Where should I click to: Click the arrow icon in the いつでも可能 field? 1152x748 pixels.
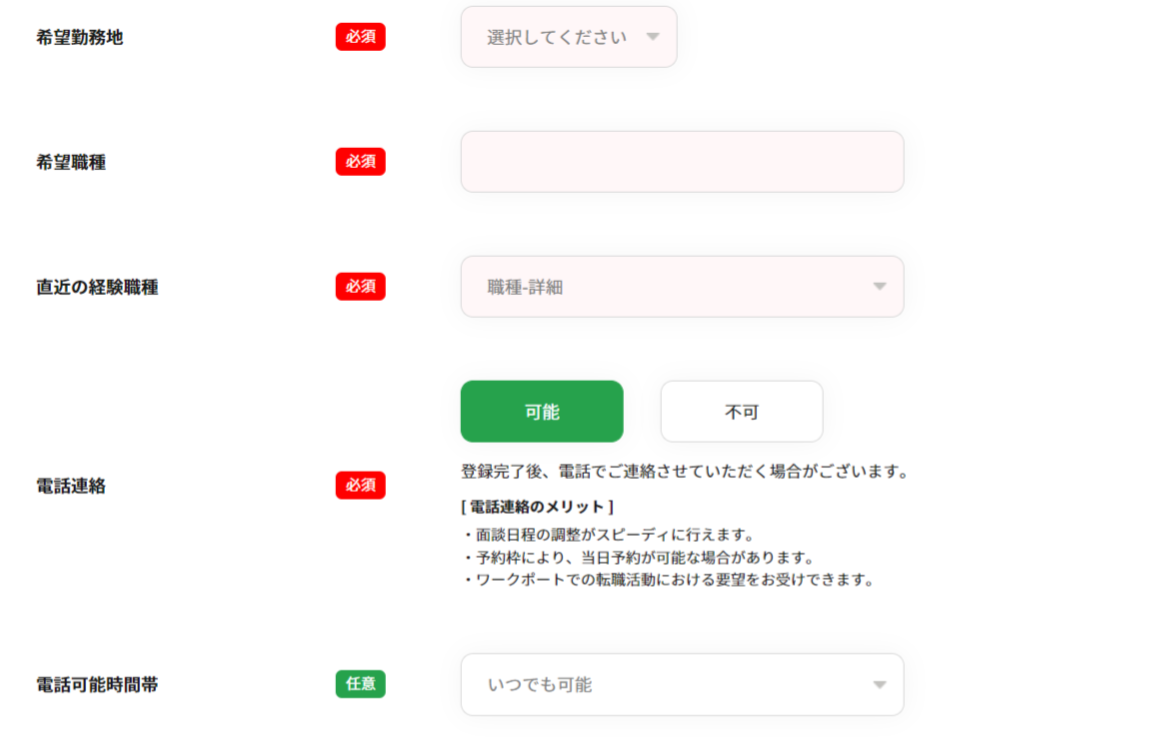pos(878,684)
